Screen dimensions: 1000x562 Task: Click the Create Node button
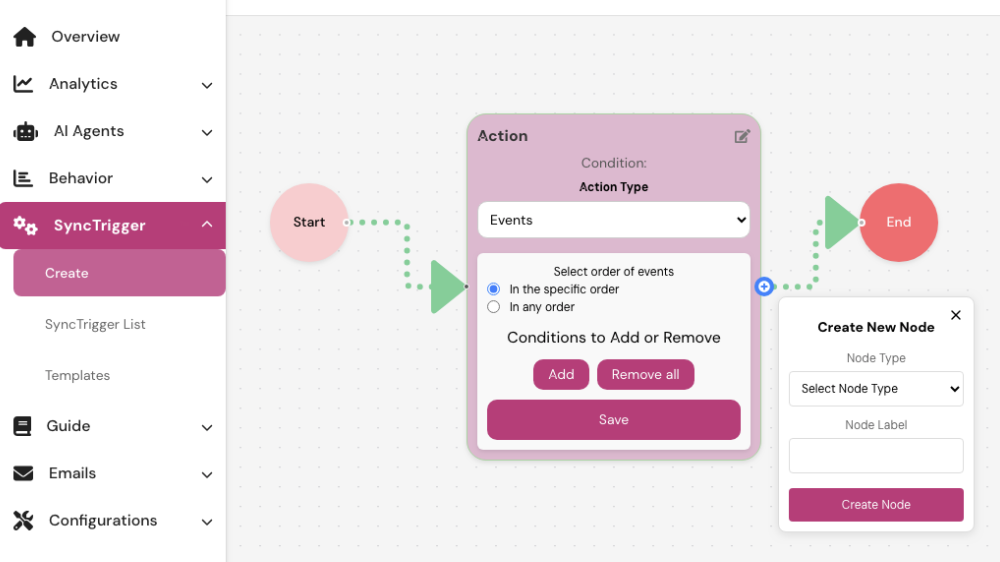tap(875, 505)
